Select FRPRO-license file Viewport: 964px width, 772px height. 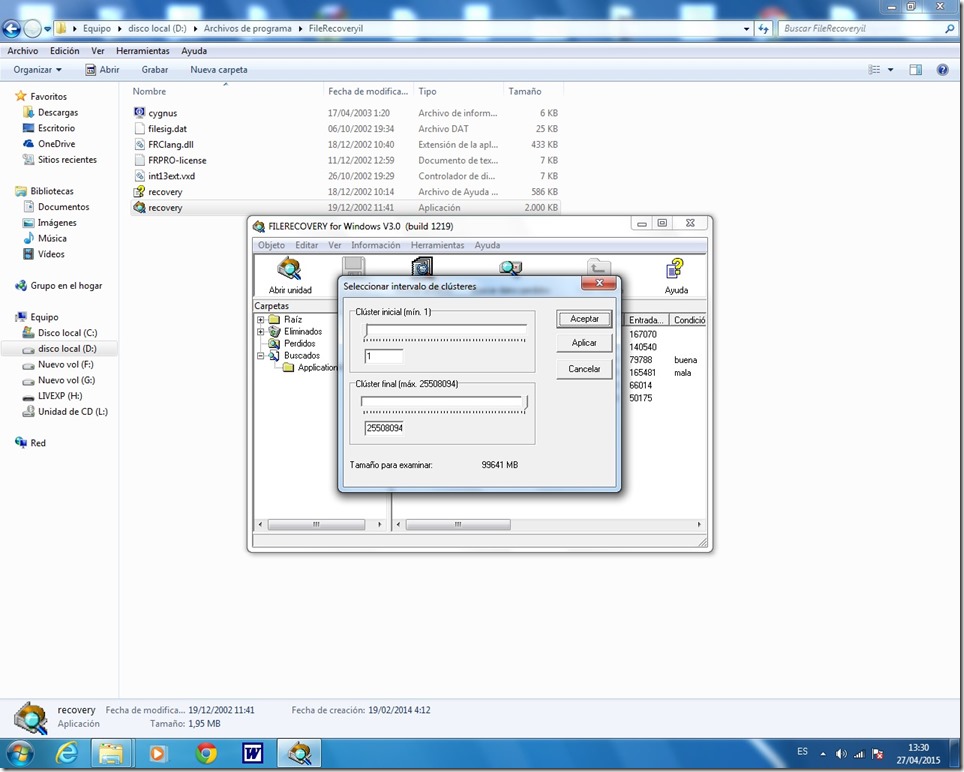(x=177, y=160)
